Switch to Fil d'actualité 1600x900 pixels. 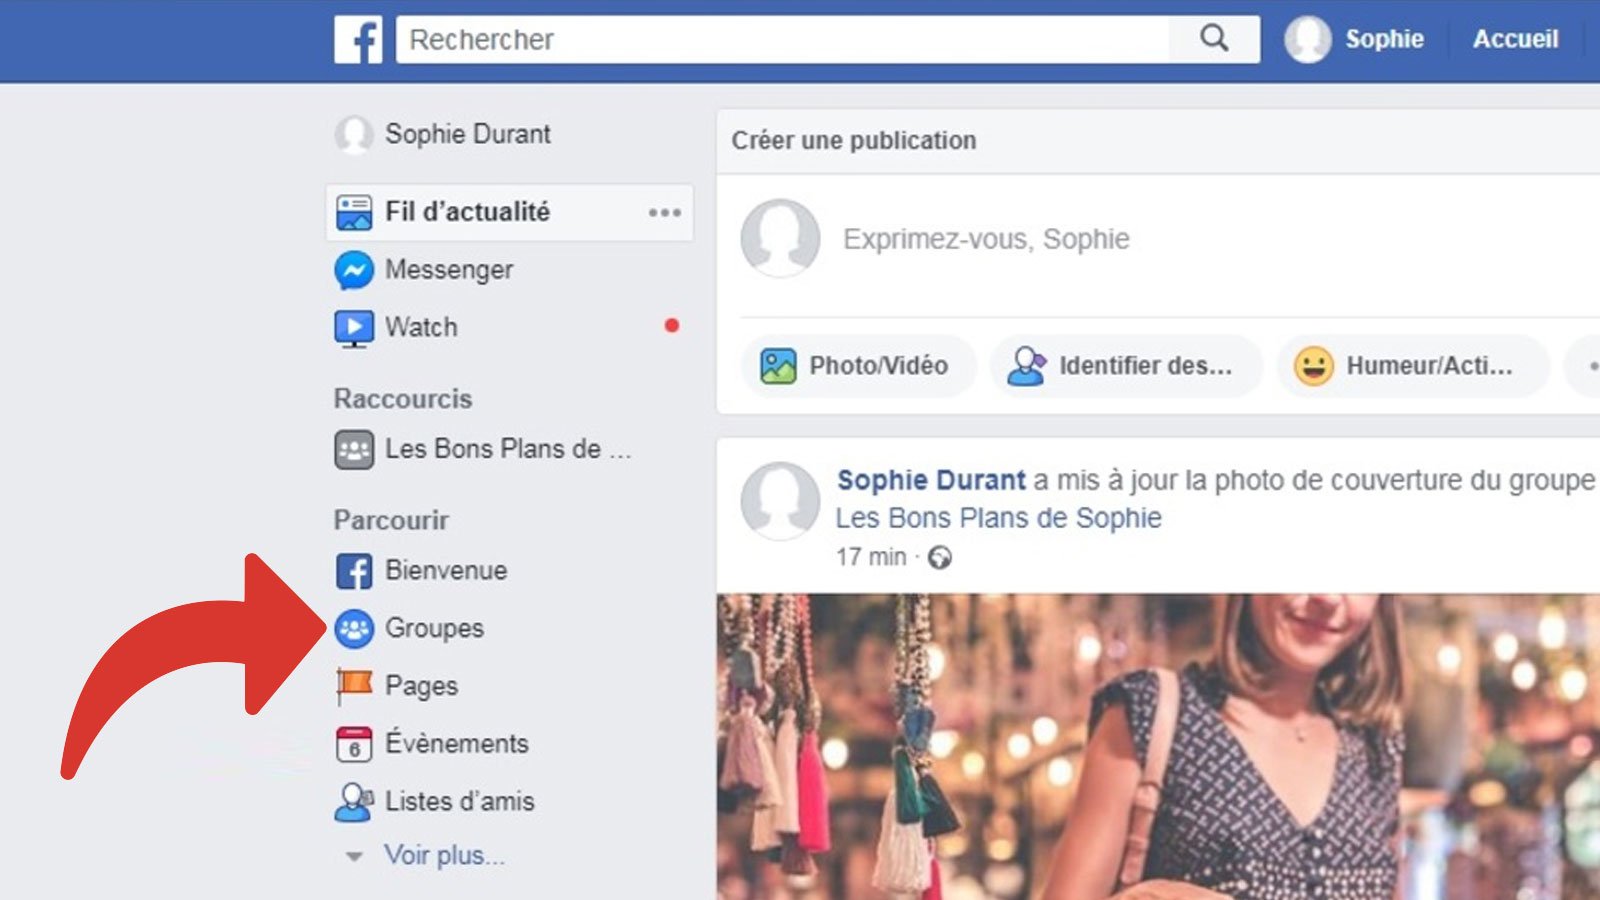(x=467, y=212)
